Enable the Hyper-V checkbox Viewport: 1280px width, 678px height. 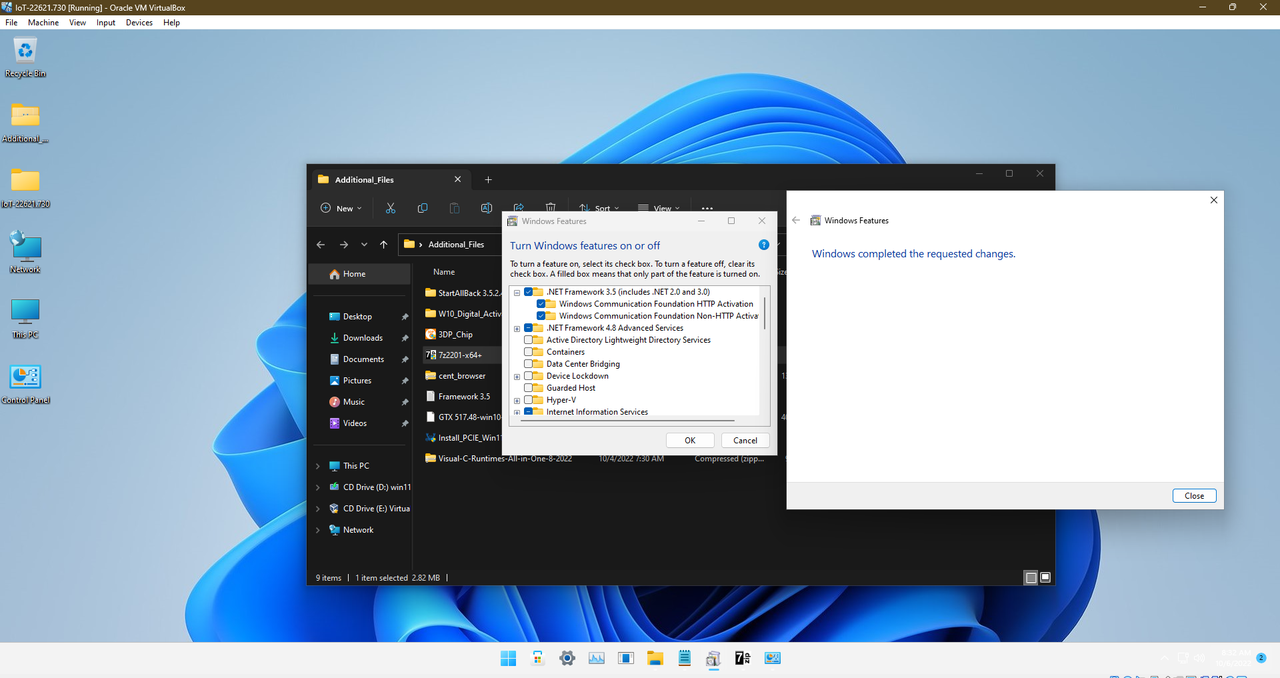(x=529, y=400)
